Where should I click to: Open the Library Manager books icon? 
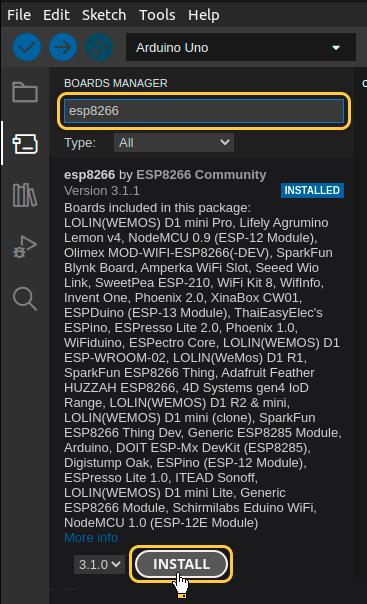pos(25,195)
